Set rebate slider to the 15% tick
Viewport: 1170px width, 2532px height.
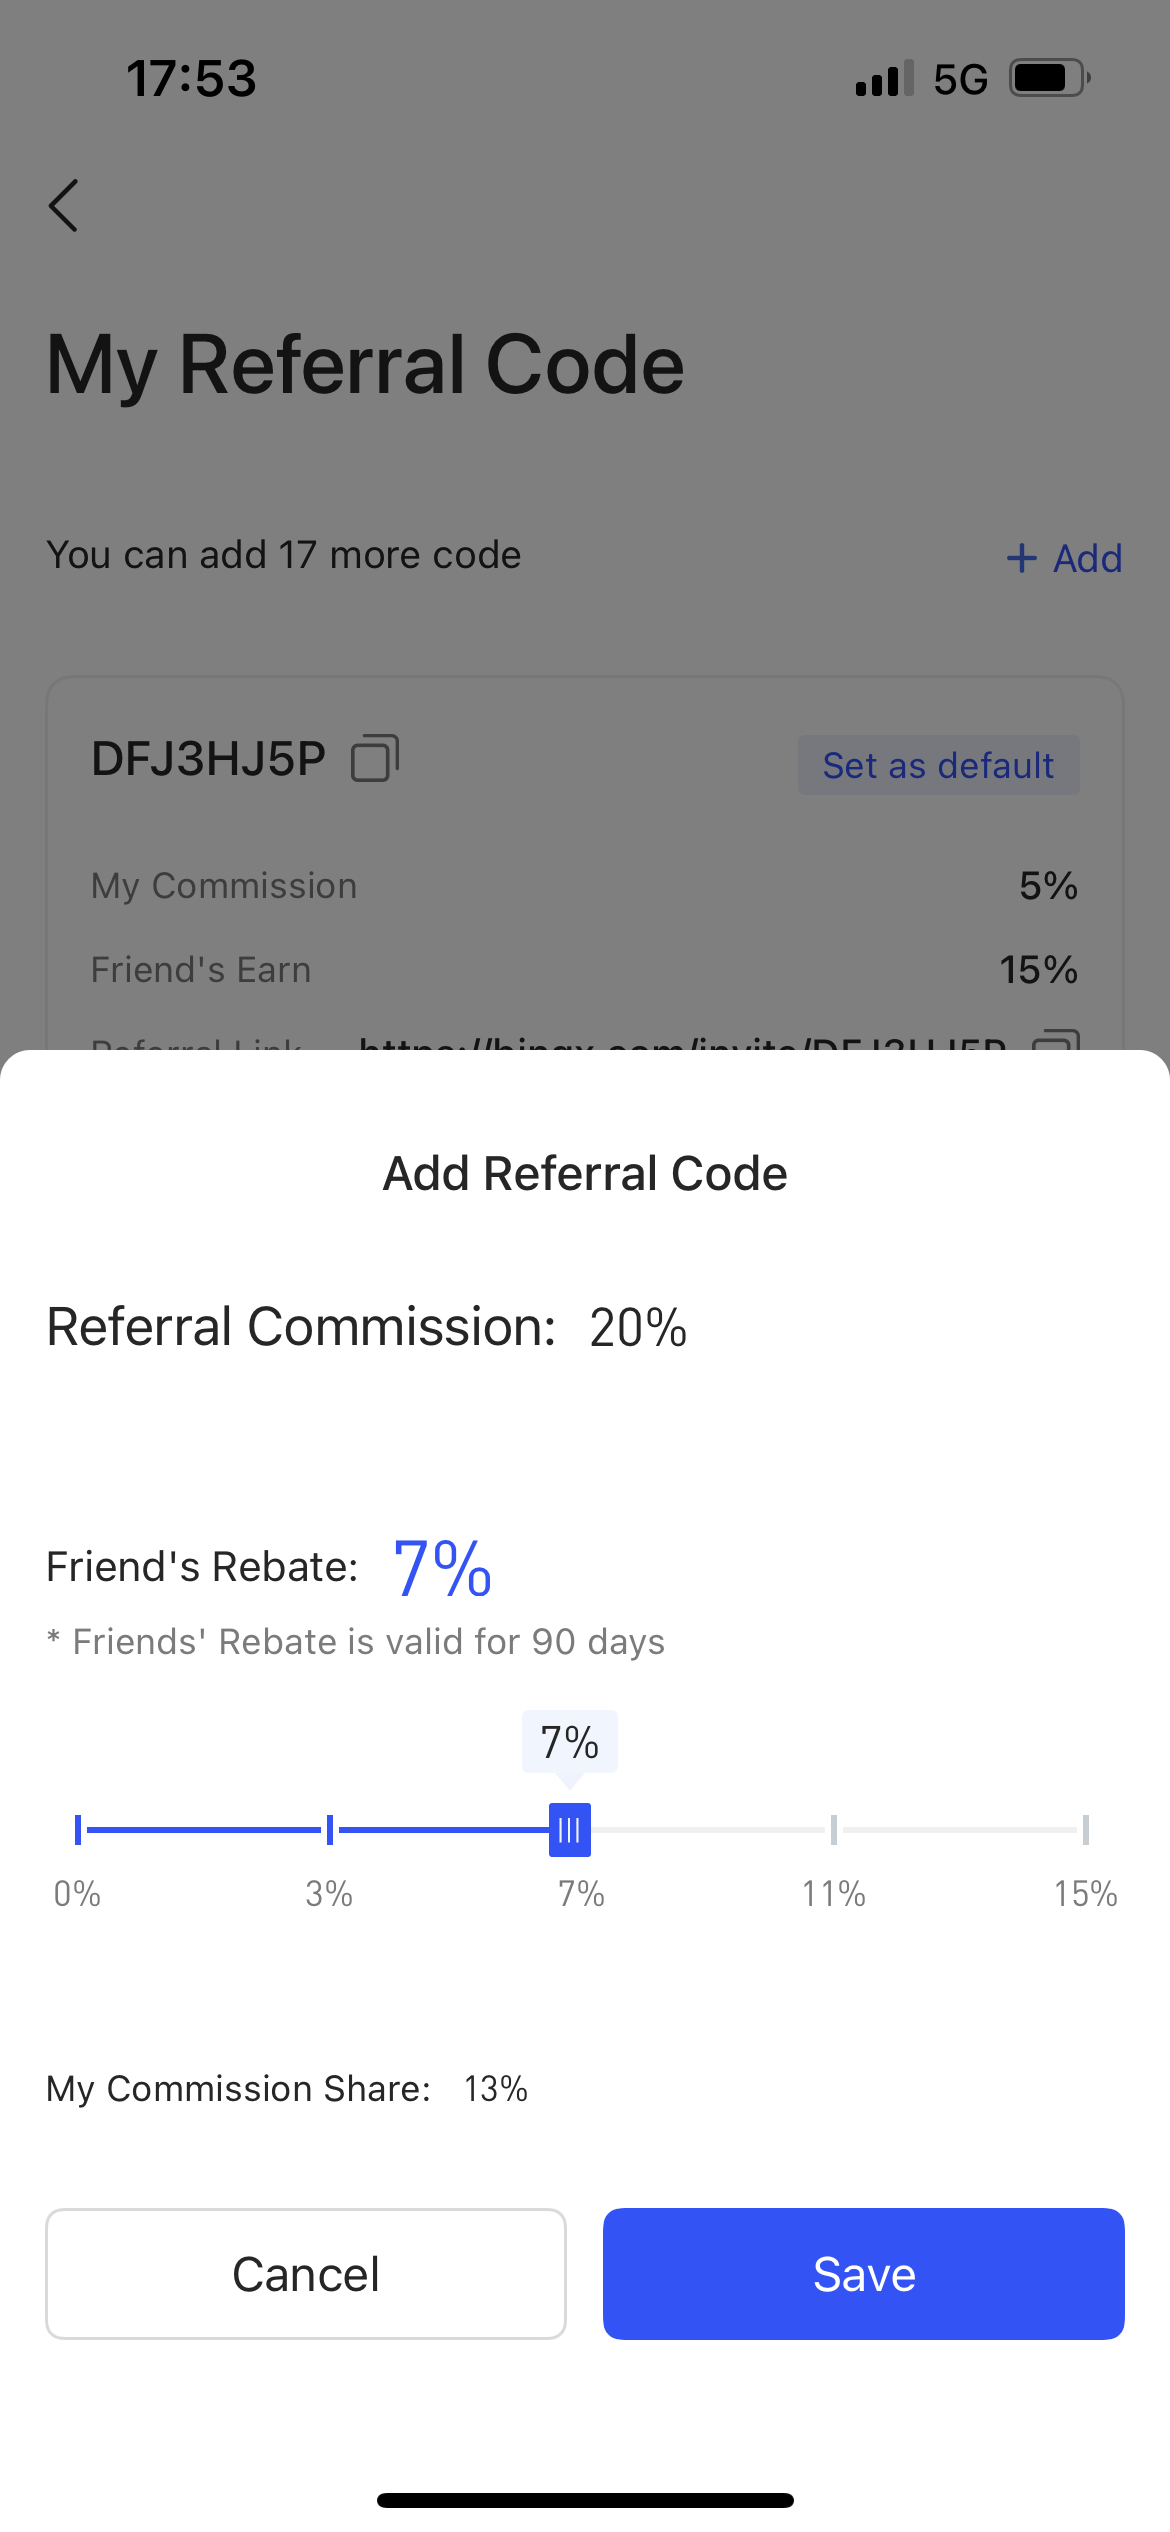(1086, 1830)
